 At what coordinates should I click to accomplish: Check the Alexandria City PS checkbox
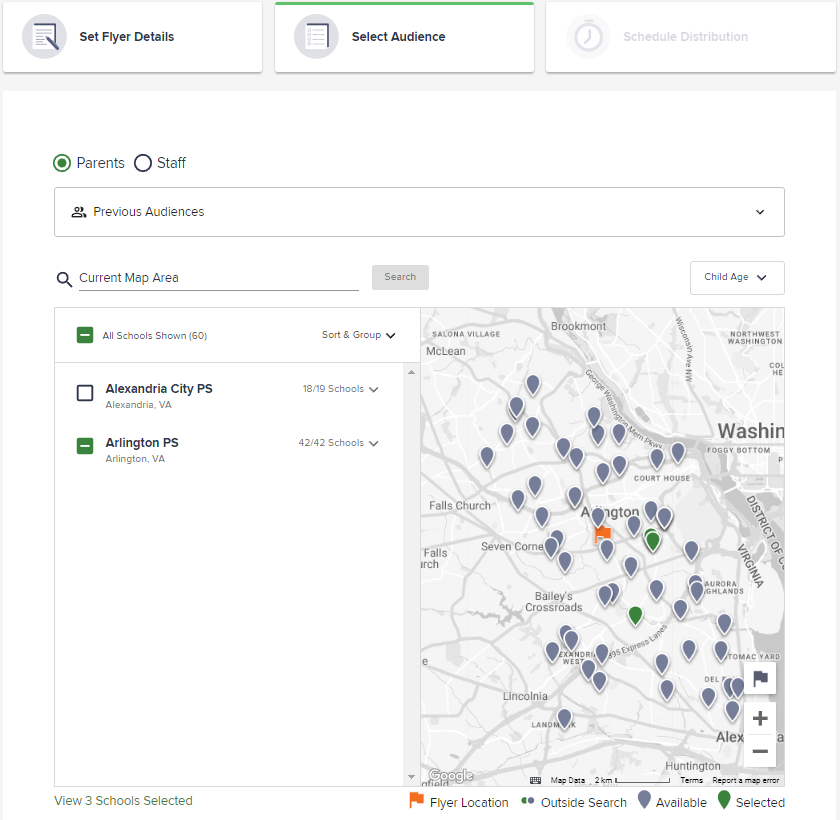[85, 393]
